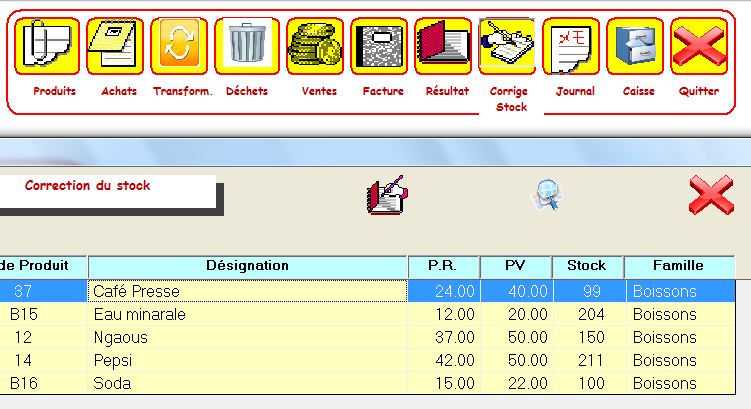Select the Corrige Stock icon
The width and height of the screenshot is (751, 409).
coord(507,46)
